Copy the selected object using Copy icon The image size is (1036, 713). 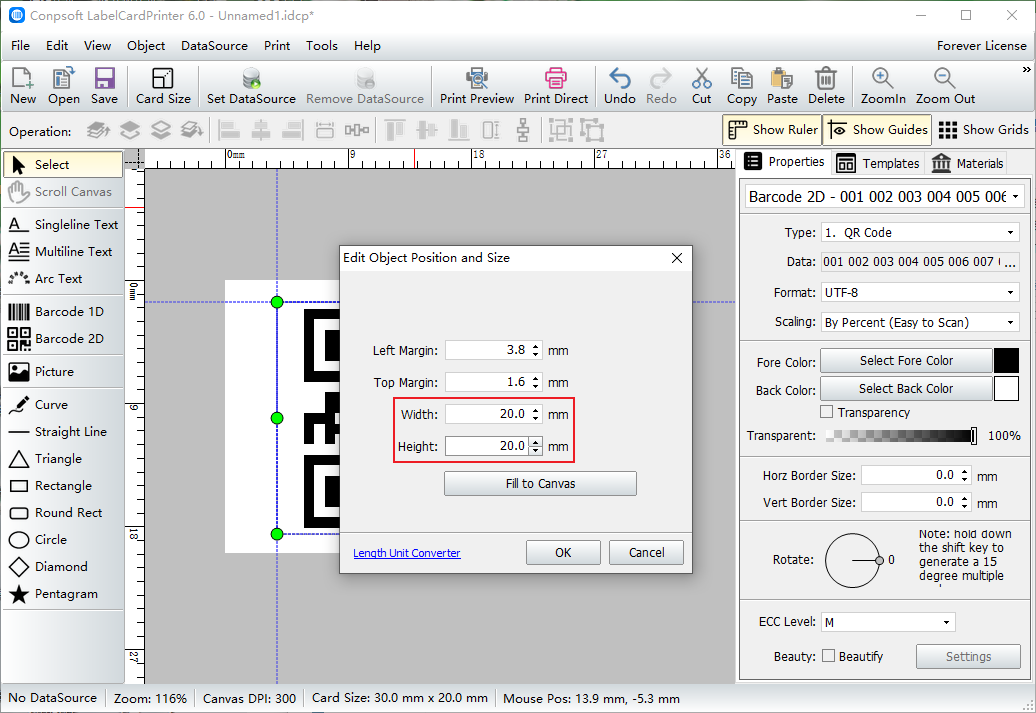pos(741,86)
